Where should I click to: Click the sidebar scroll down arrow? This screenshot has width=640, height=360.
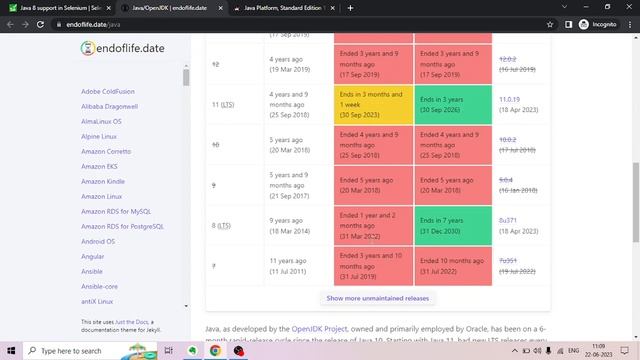coord(186,306)
